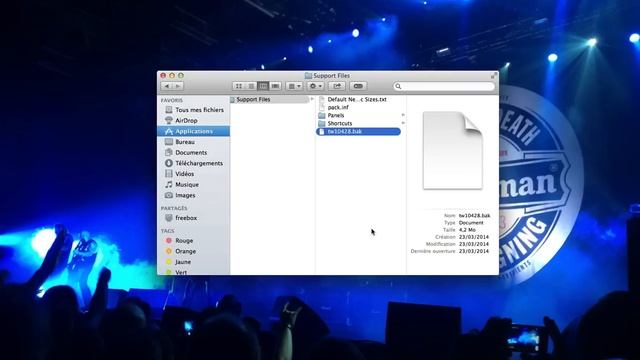Click the 4,2 Mo size value

tap(467, 230)
